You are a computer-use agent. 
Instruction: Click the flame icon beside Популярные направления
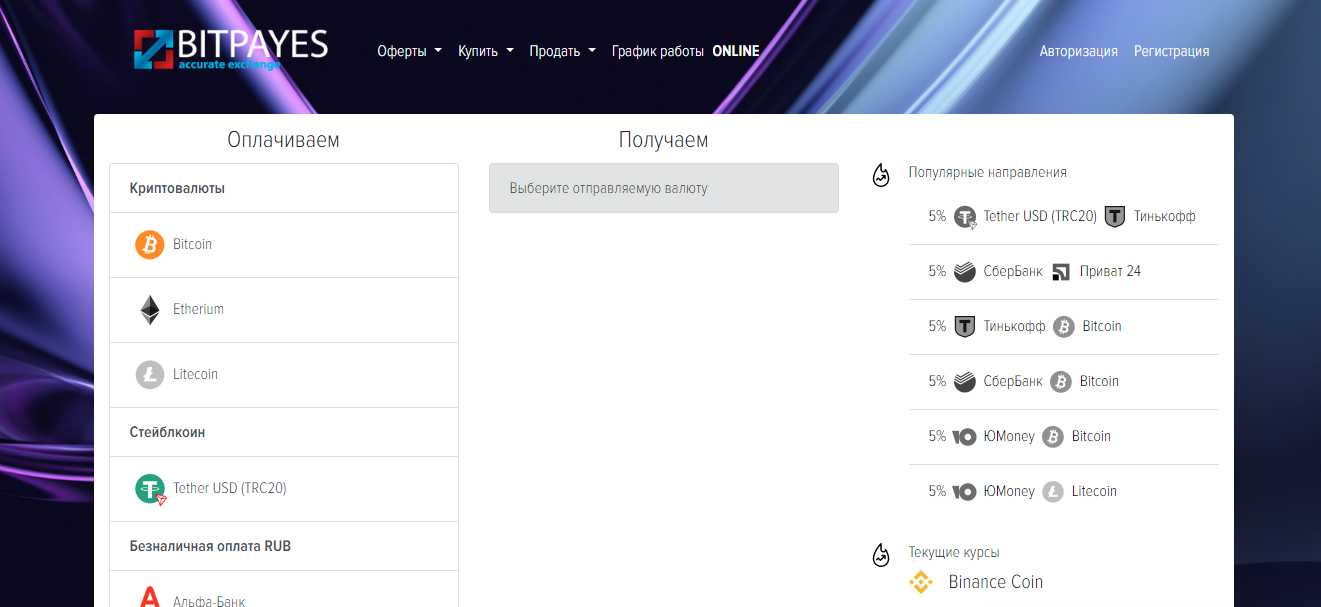pyautogui.click(x=881, y=175)
